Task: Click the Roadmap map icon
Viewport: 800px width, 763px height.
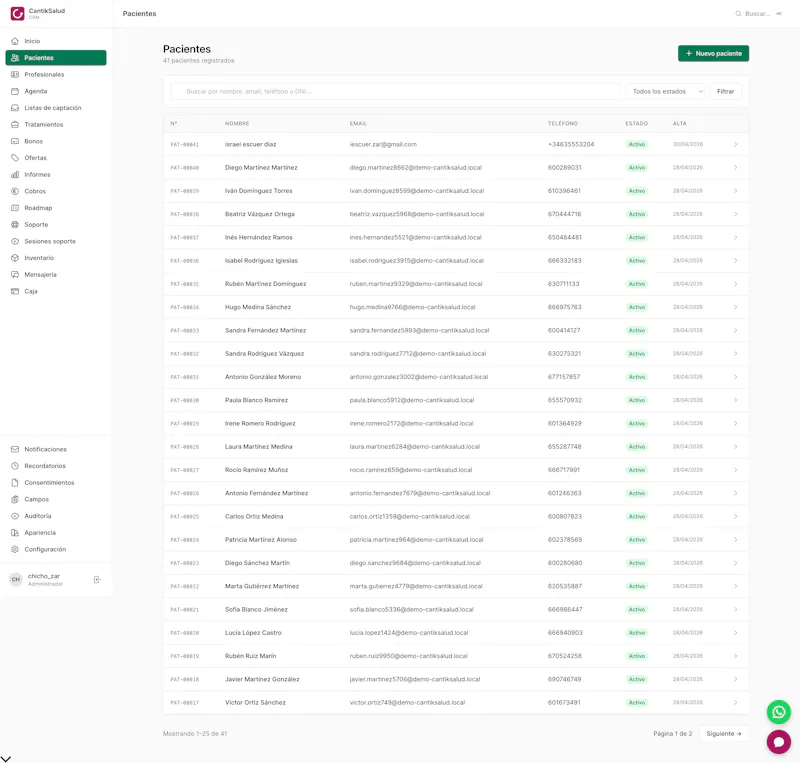Action: 15,208
